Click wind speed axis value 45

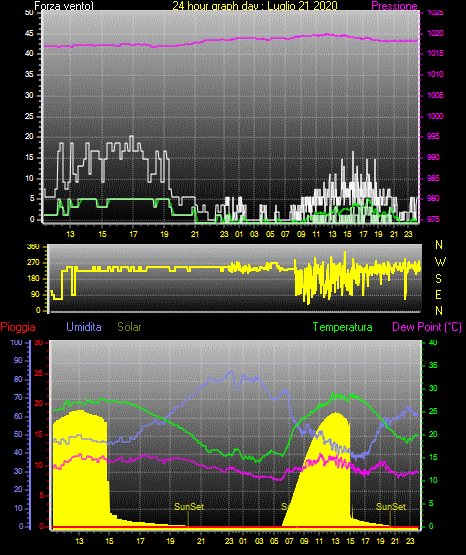[29, 34]
